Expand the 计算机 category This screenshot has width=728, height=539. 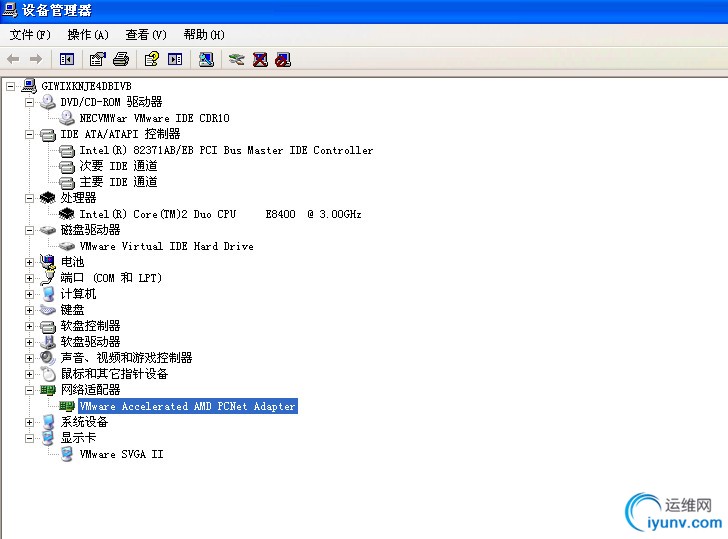(29, 294)
